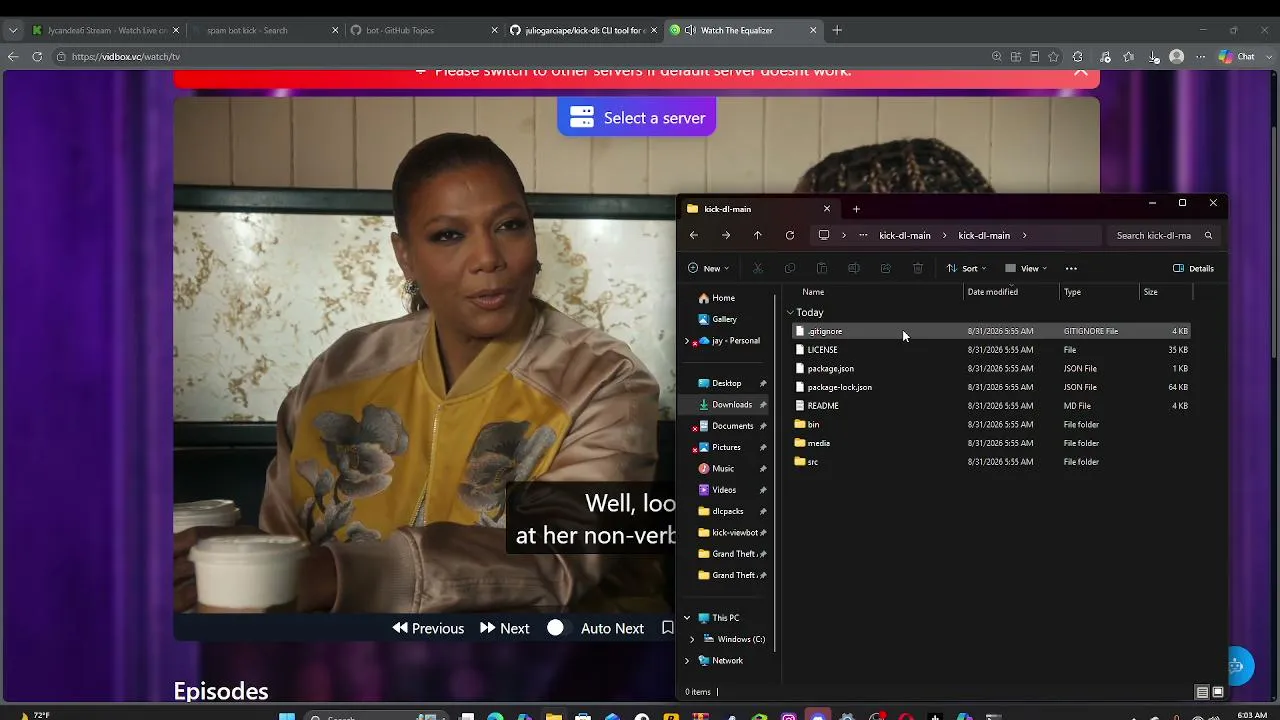
Task: Click the Rename icon in Explorer toolbar
Action: point(854,268)
